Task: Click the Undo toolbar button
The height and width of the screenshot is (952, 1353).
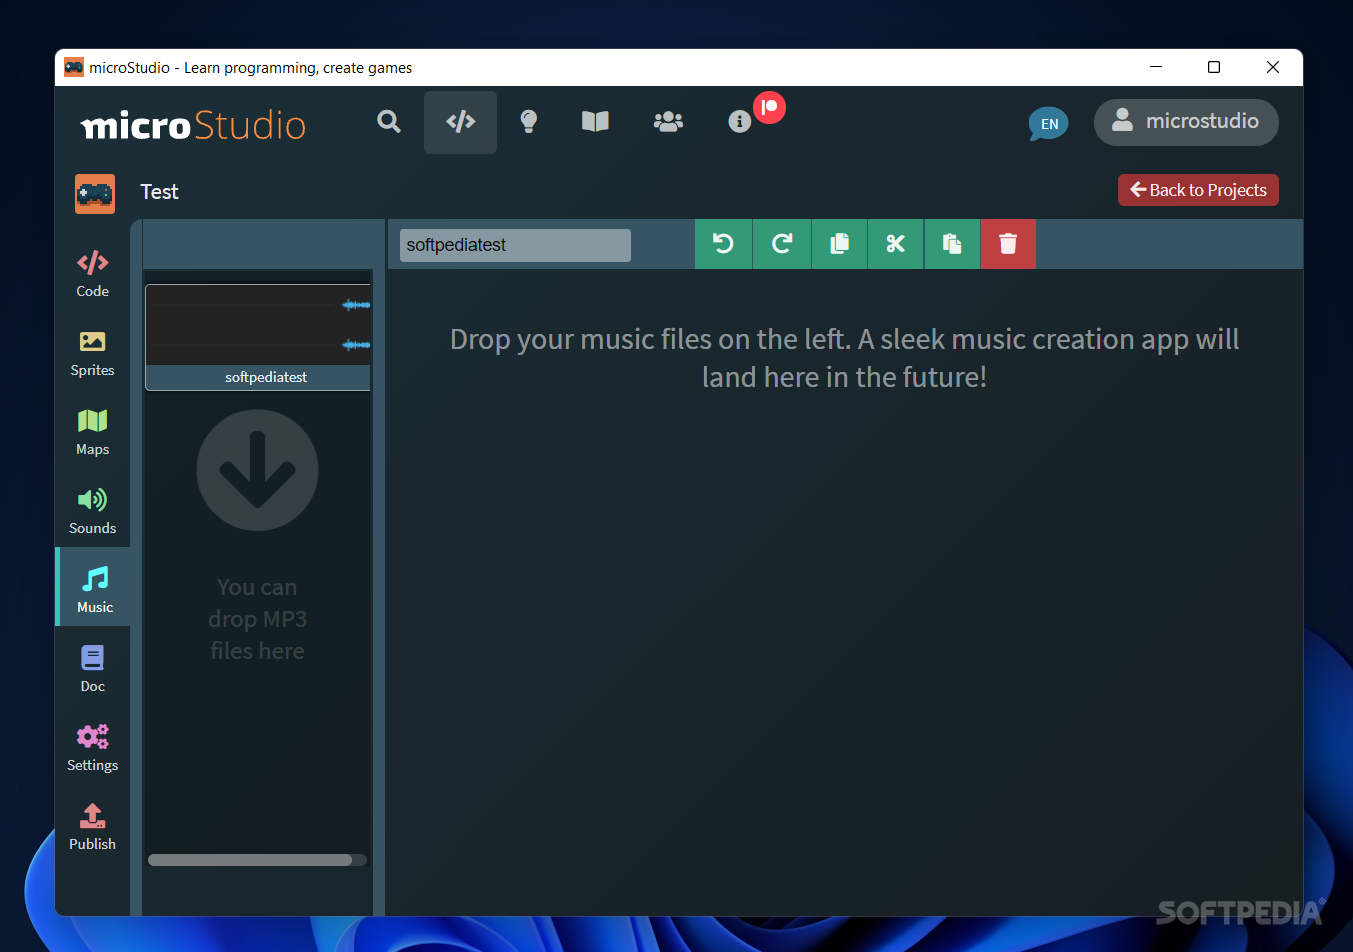Action: pyautogui.click(x=723, y=244)
